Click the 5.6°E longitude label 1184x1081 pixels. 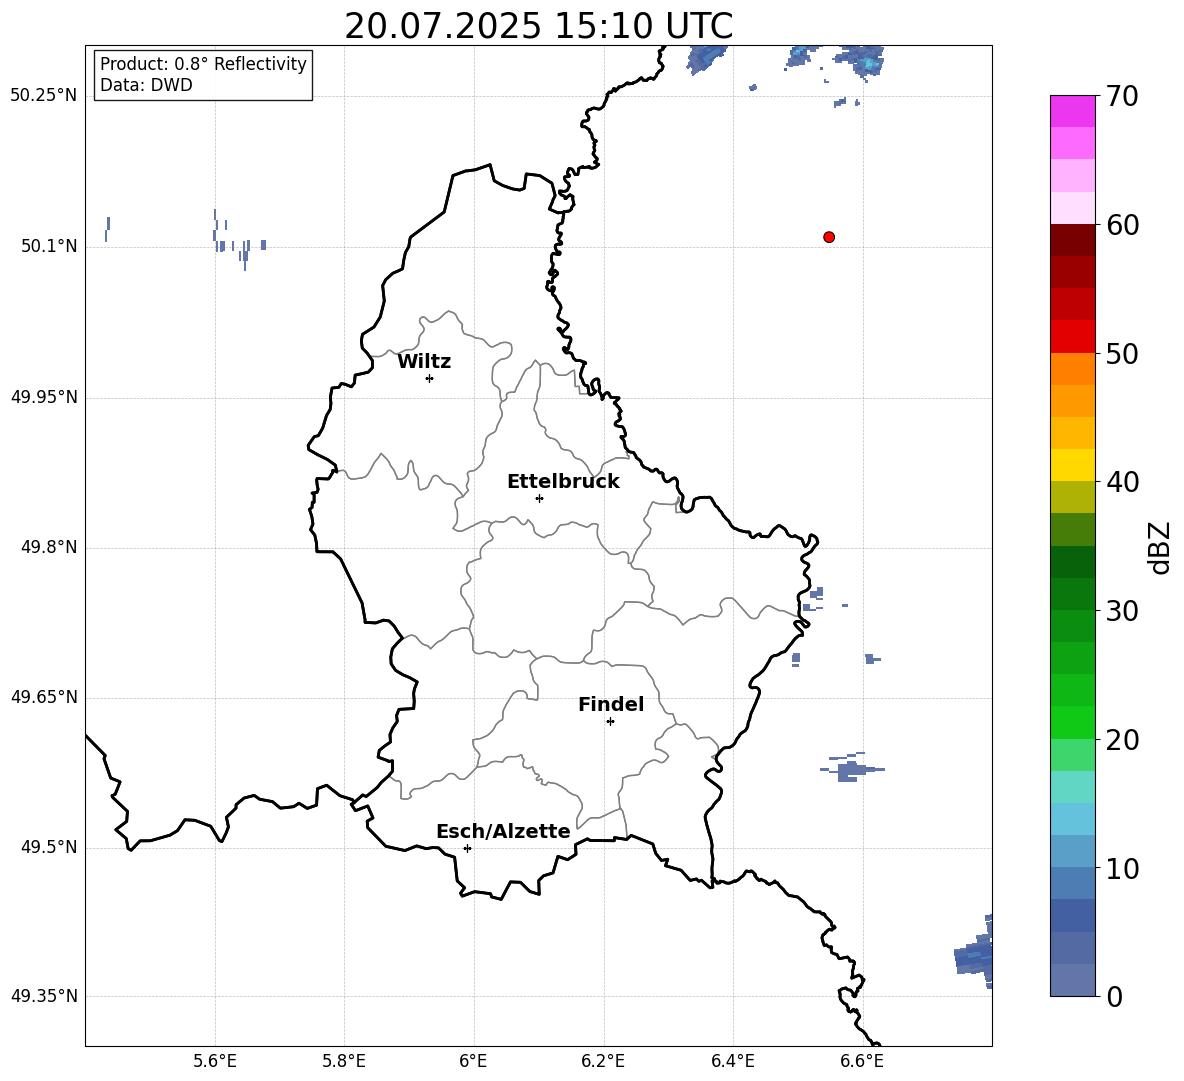(x=215, y=1061)
